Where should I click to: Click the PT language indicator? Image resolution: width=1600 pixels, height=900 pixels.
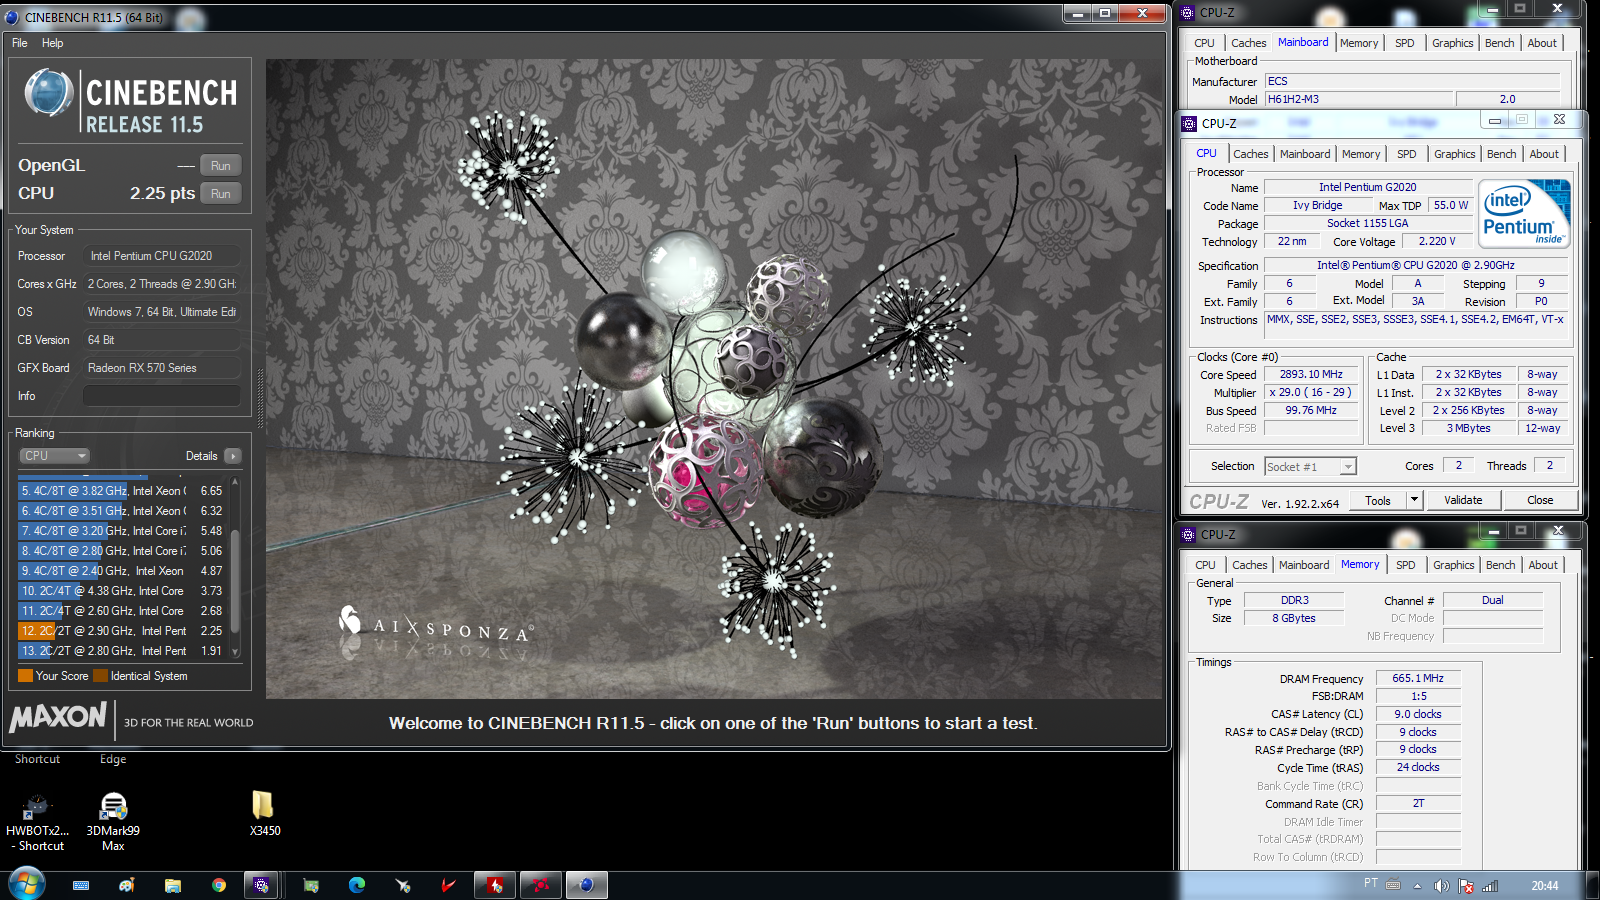(x=1370, y=883)
